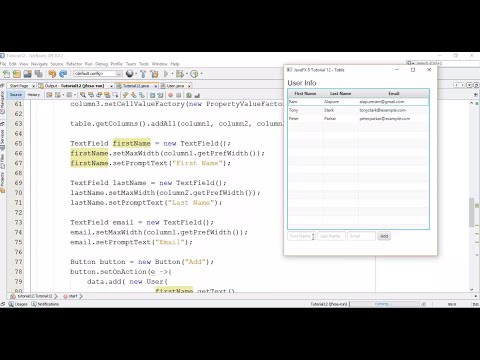Click the start breadcrumb at editor bottom

click(x=71, y=296)
